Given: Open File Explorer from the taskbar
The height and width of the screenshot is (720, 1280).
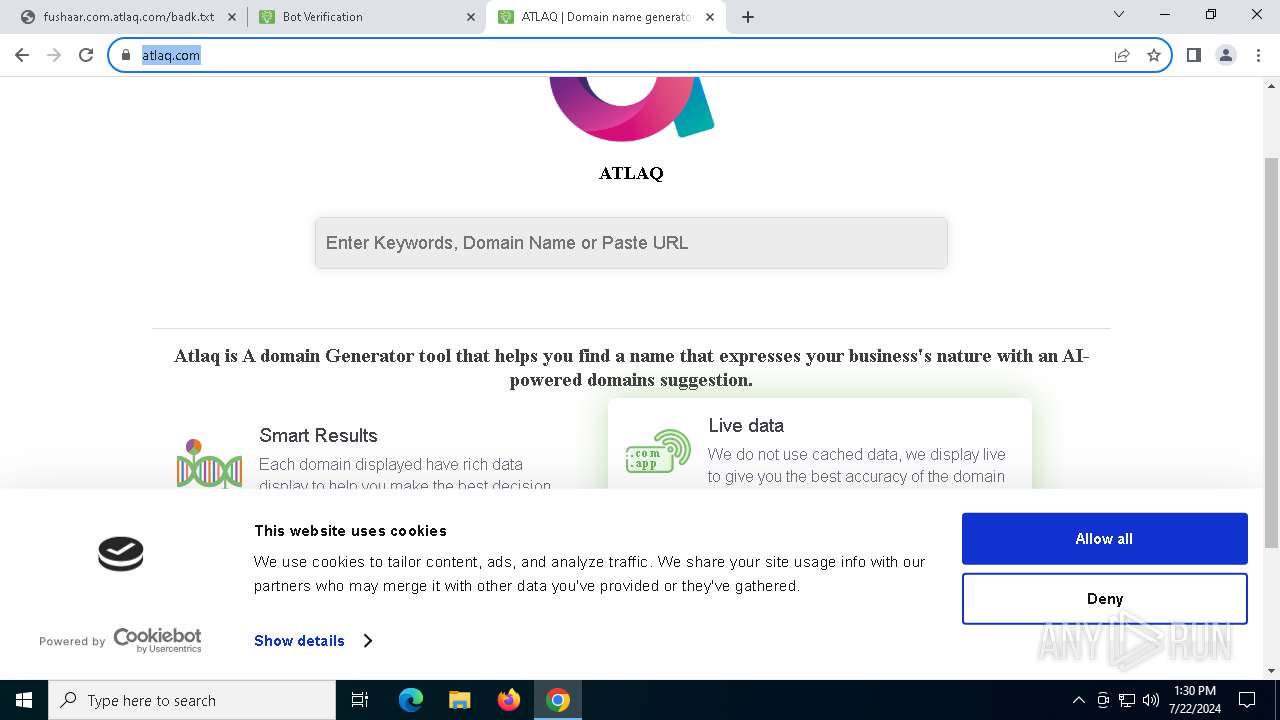Looking at the screenshot, I should tap(459, 700).
